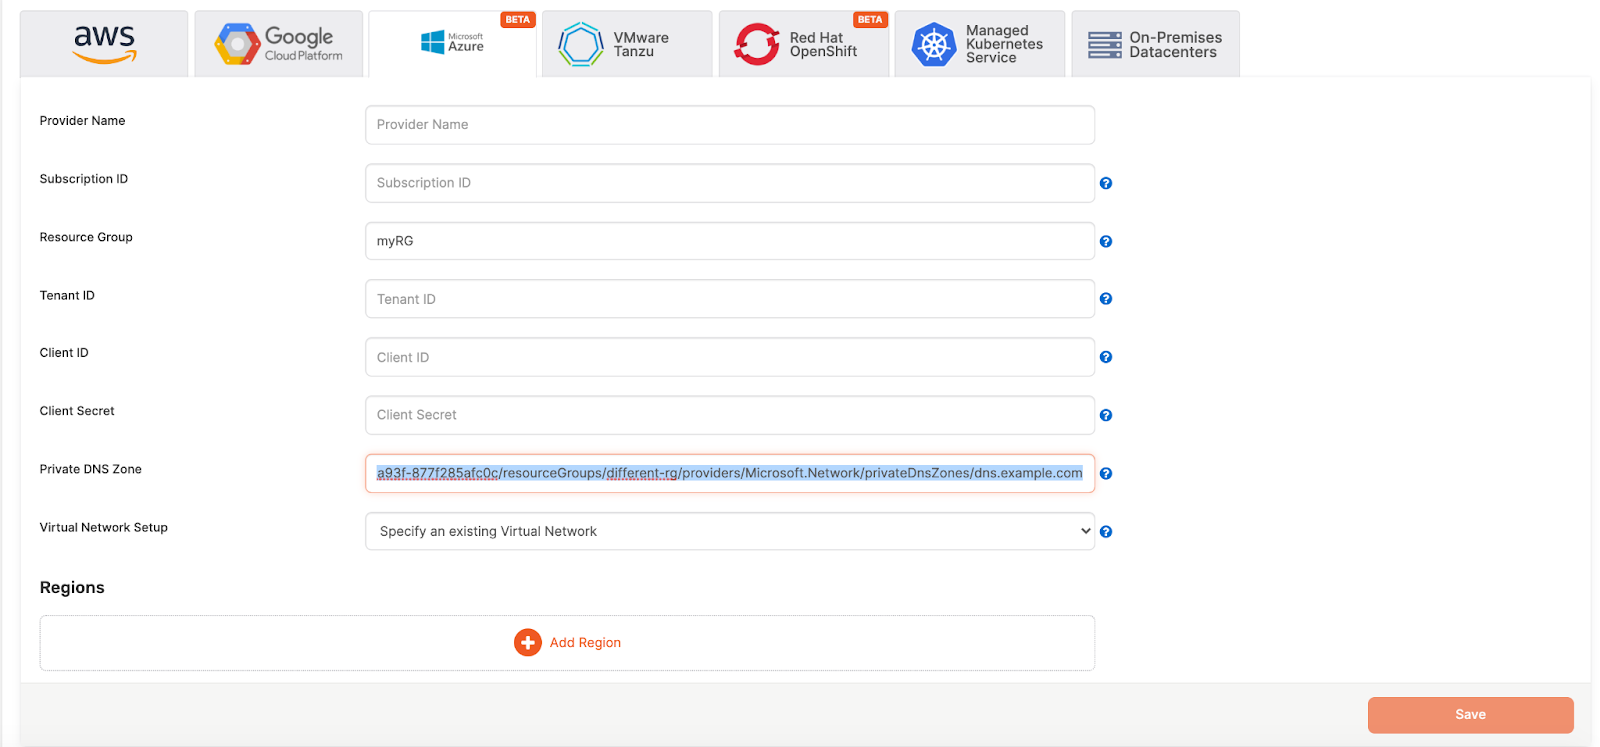Click the Client ID help icon
The width and height of the screenshot is (1600, 747).
click(x=1106, y=357)
